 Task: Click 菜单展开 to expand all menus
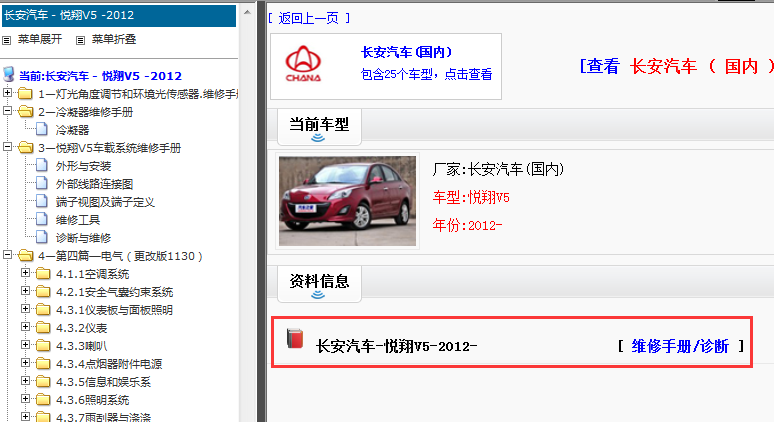tap(40, 39)
